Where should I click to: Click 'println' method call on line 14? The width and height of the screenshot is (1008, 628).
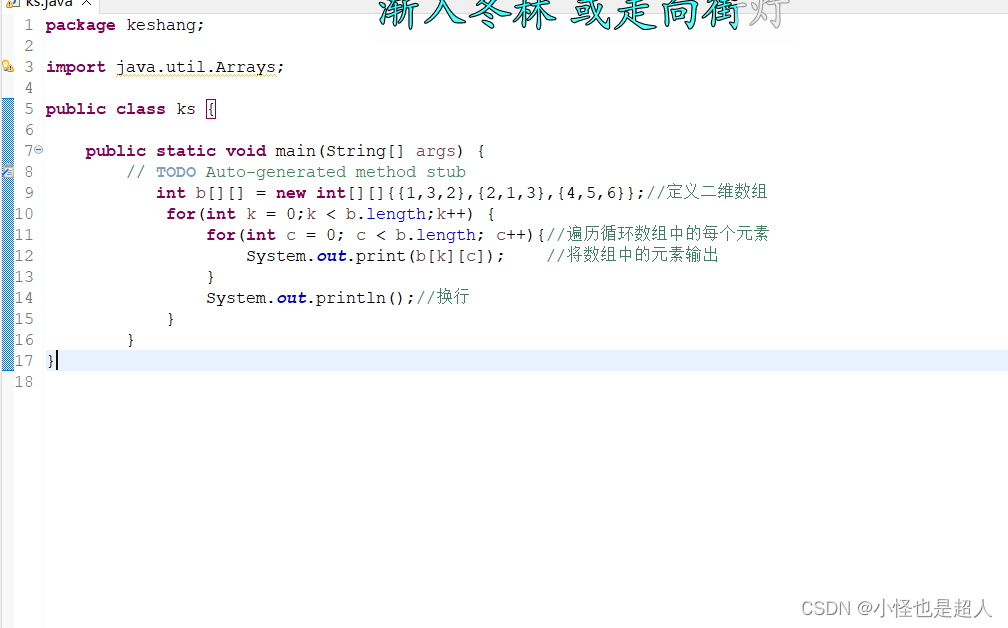click(350, 298)
